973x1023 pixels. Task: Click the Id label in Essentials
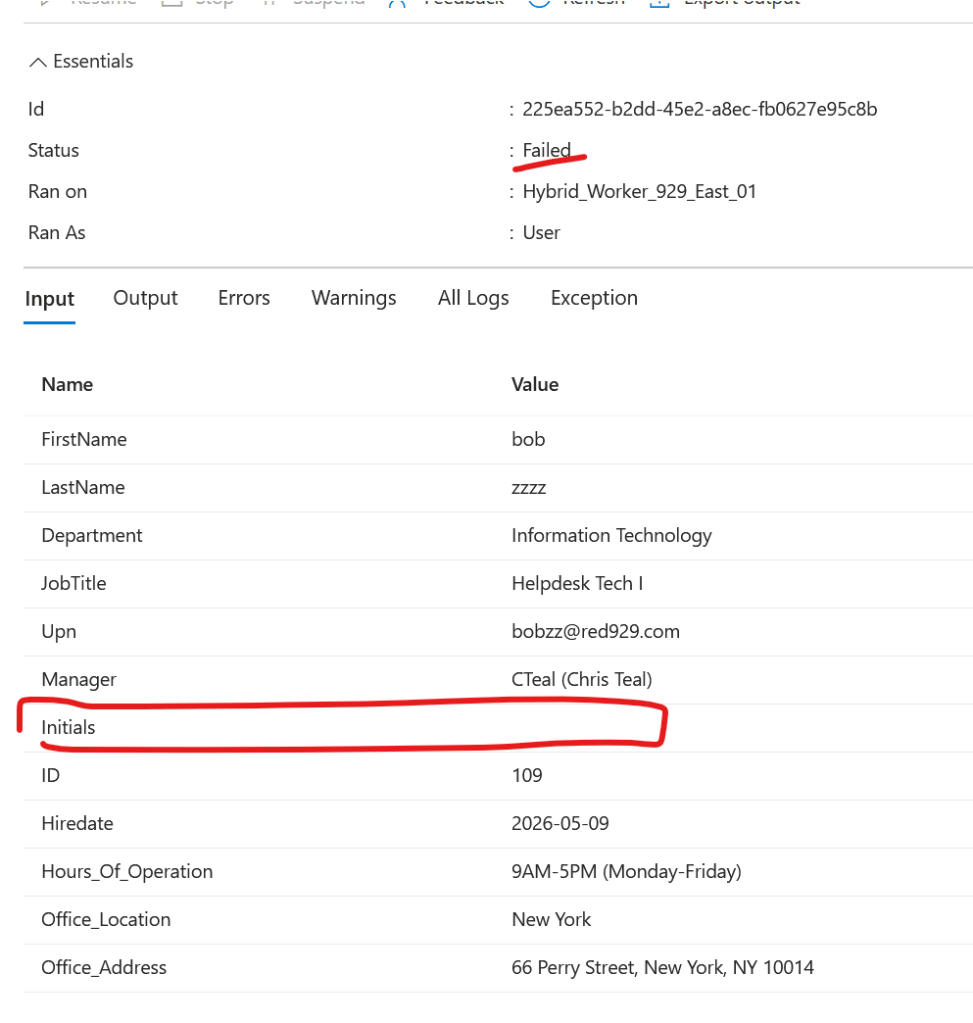click(x=36, y=109)
